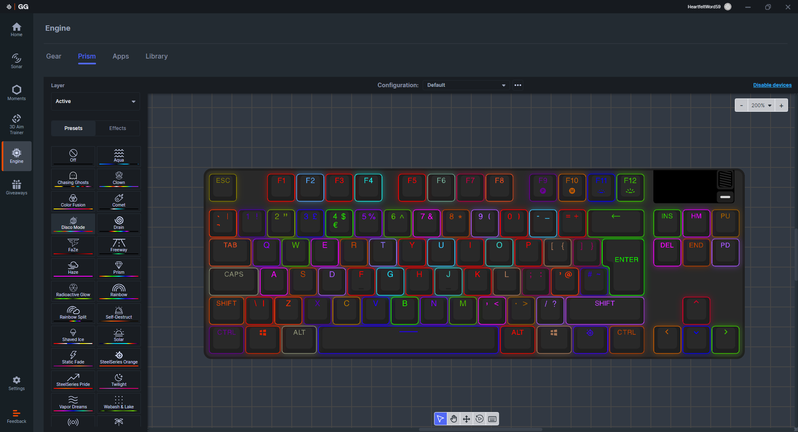The image size is (798, 432).
Task: Select the hand pan tool
Action: (453, 419)
